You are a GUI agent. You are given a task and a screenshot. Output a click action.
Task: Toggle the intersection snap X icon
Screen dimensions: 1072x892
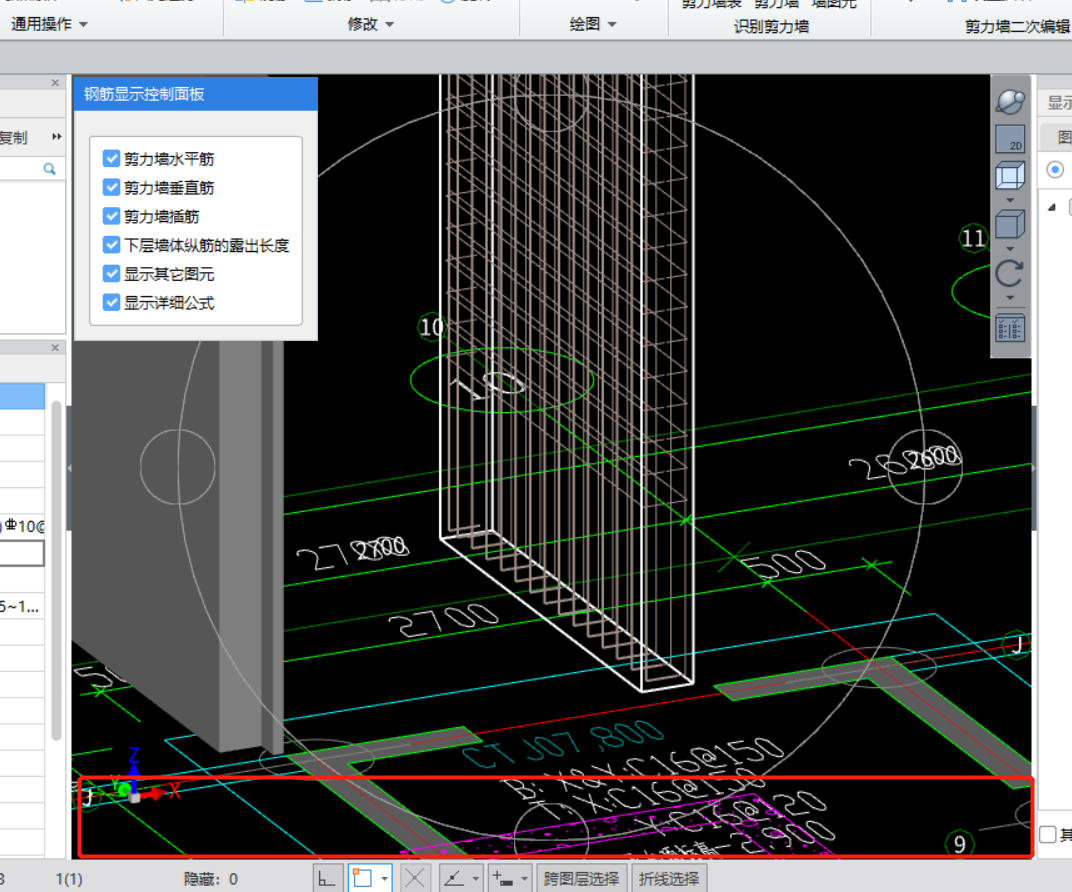tap(414, 878)
